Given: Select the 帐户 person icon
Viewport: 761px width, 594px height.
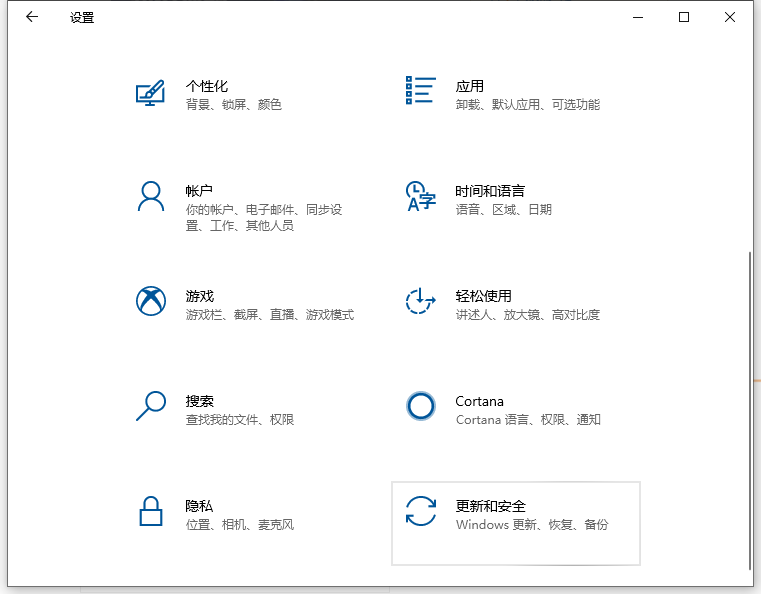Looking at the screenshot, I should tap(150, 196).
